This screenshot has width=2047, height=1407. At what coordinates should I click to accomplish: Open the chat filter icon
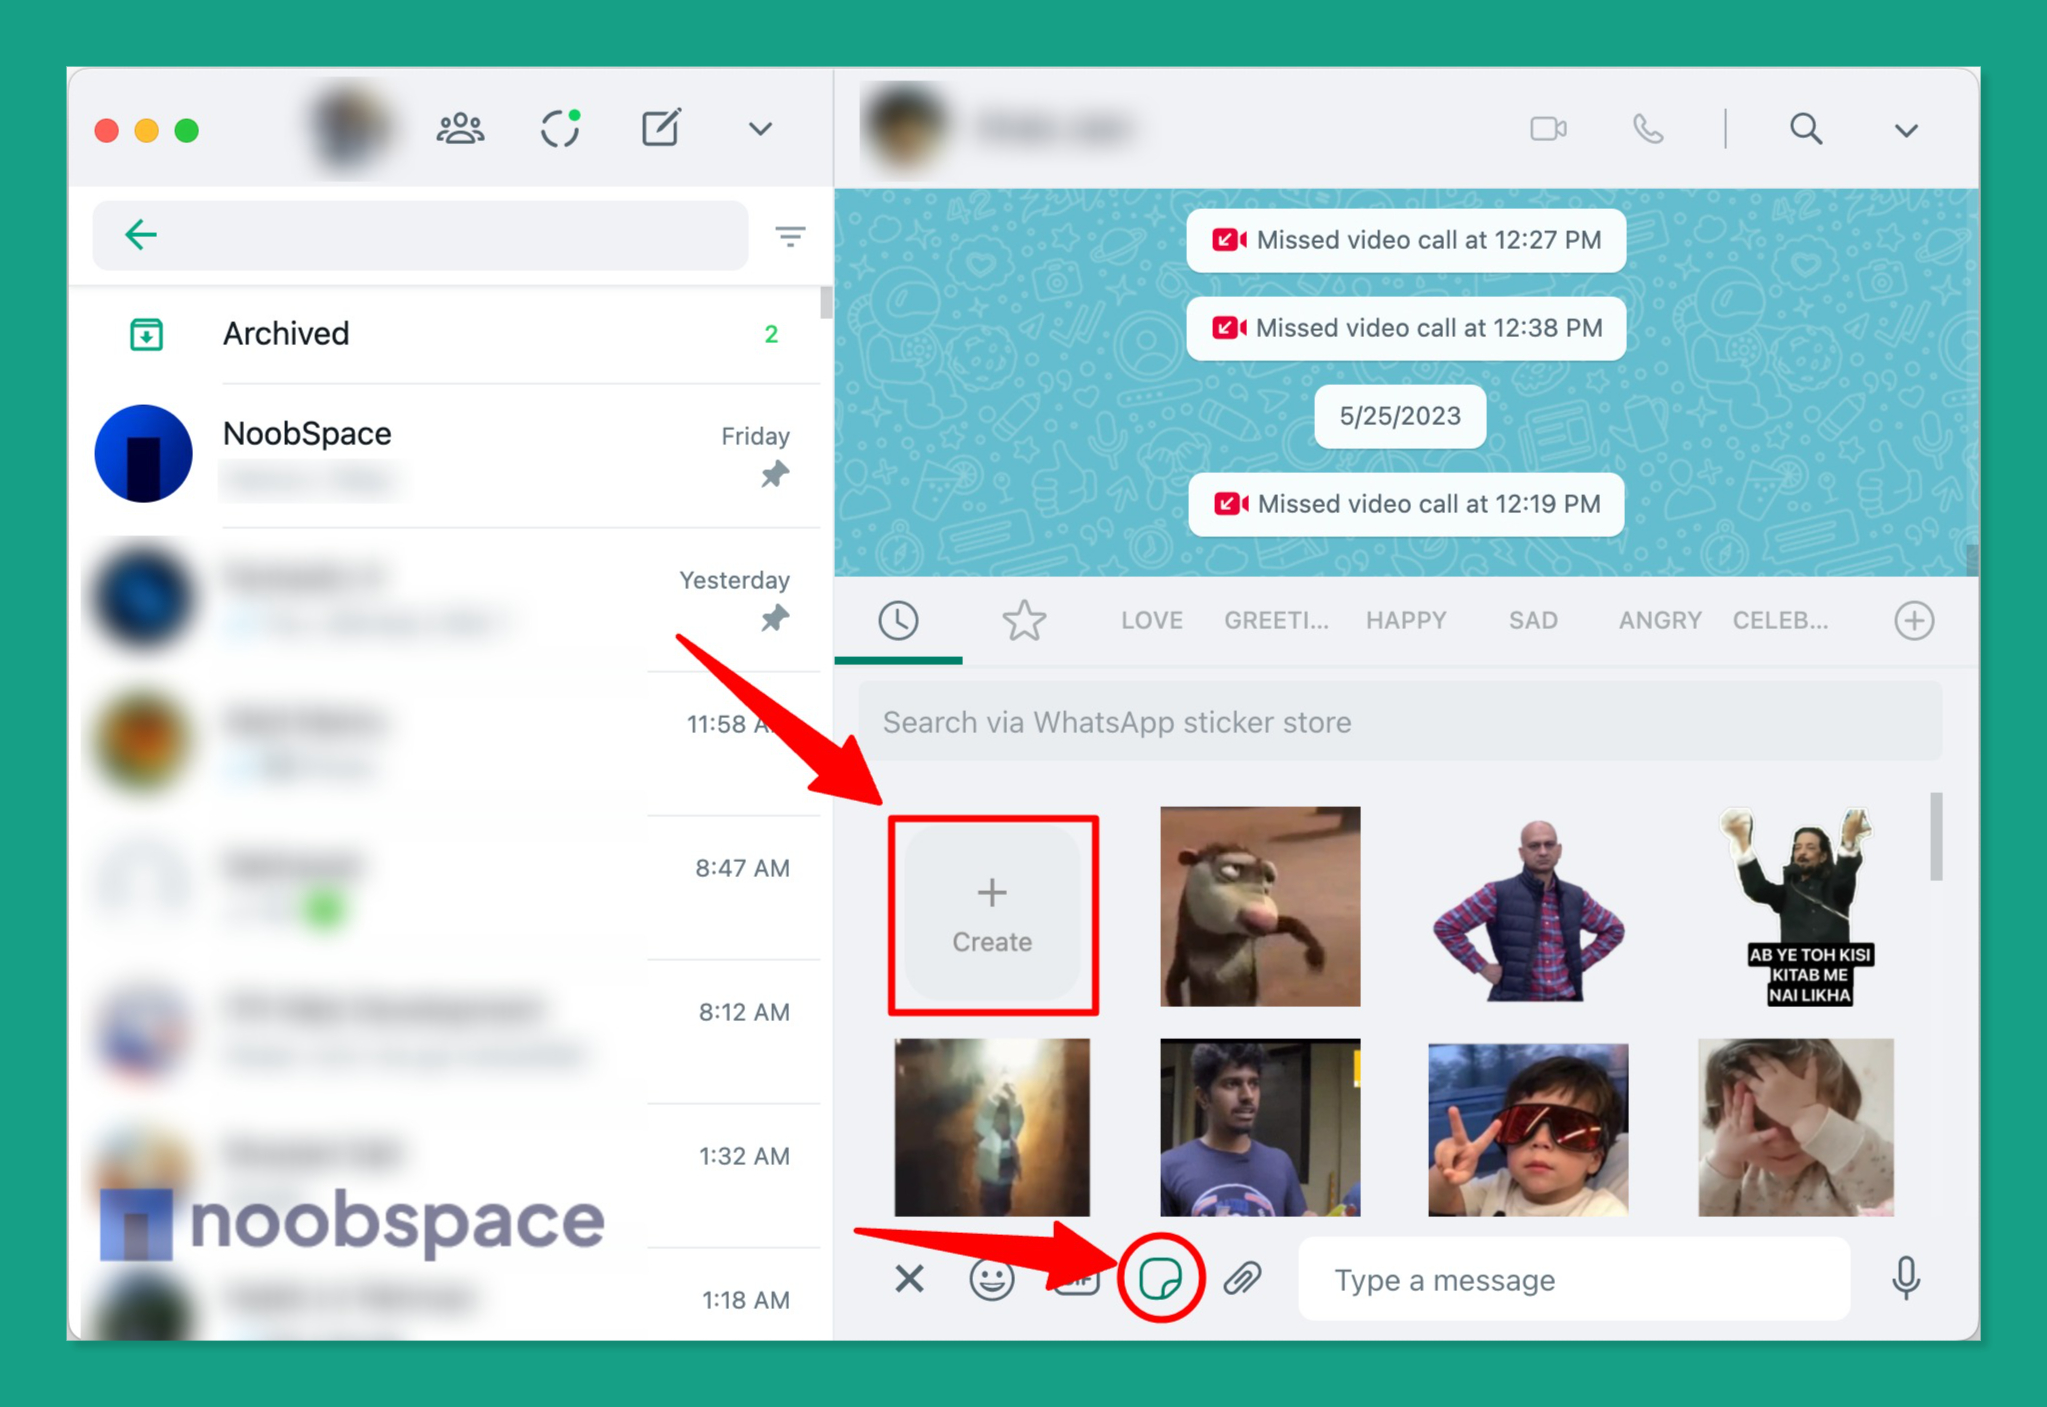(789, 235)
